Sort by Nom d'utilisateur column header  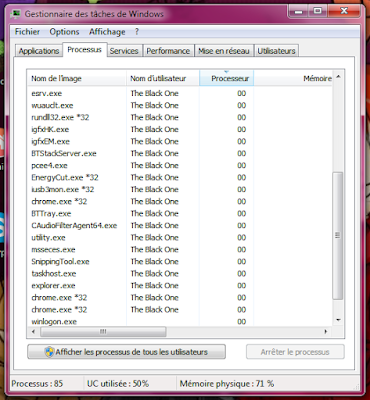pos(163,79)
